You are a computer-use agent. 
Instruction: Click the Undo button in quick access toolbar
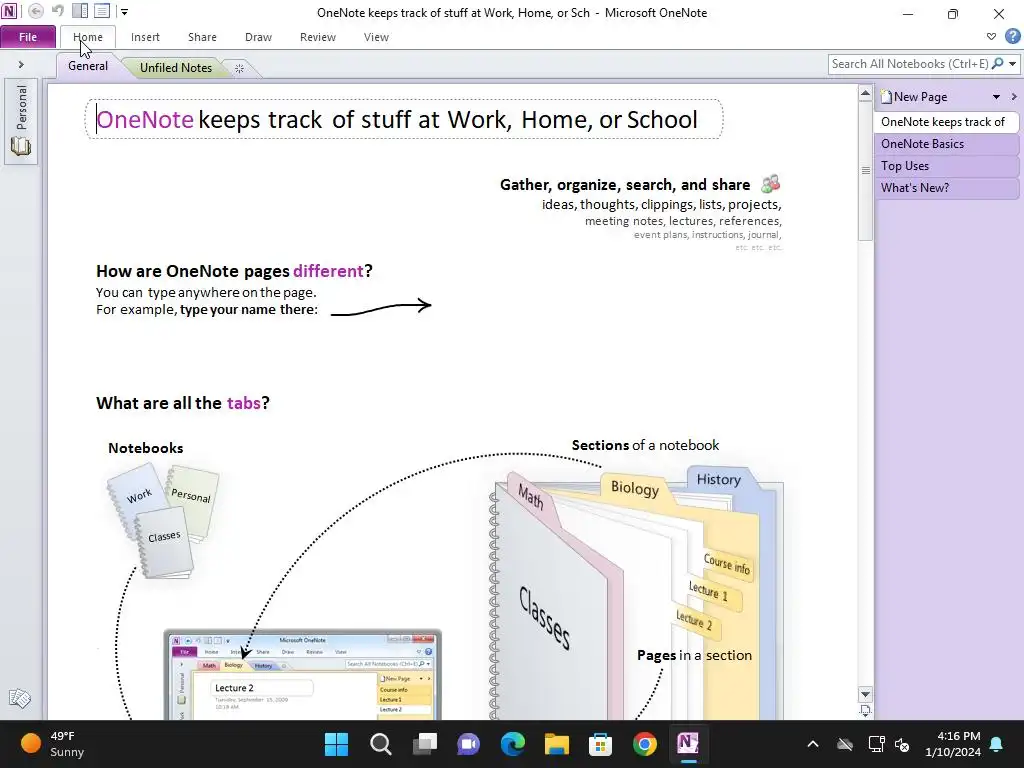pyautogui.click(x=57, y=11)
